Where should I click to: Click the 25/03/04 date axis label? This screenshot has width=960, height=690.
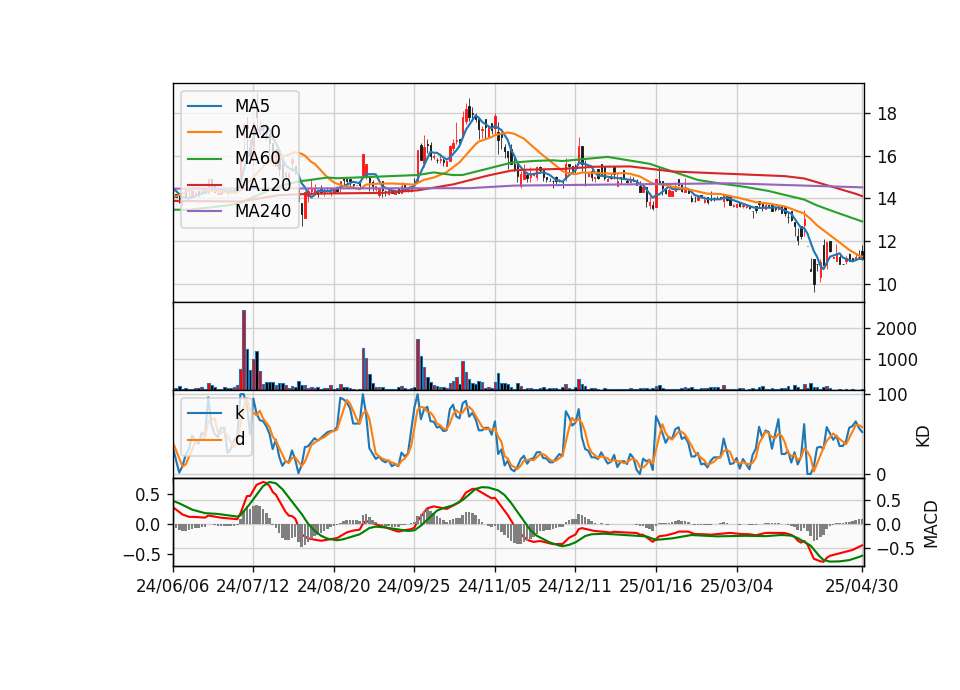tap(737, 586)
